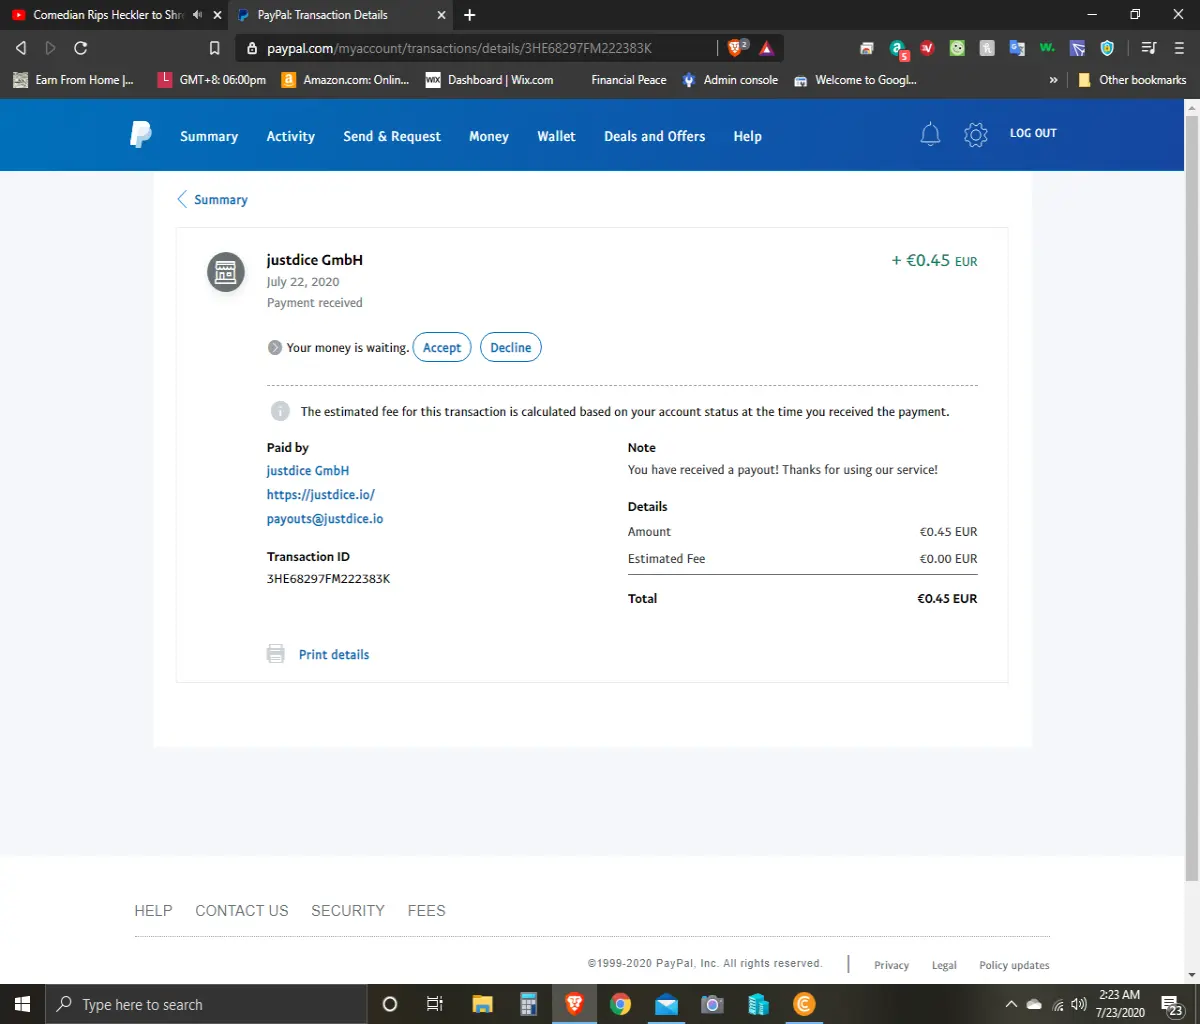Open the Activity menu item
The image size is (1200, 1024).
click(x=290, y=136)
